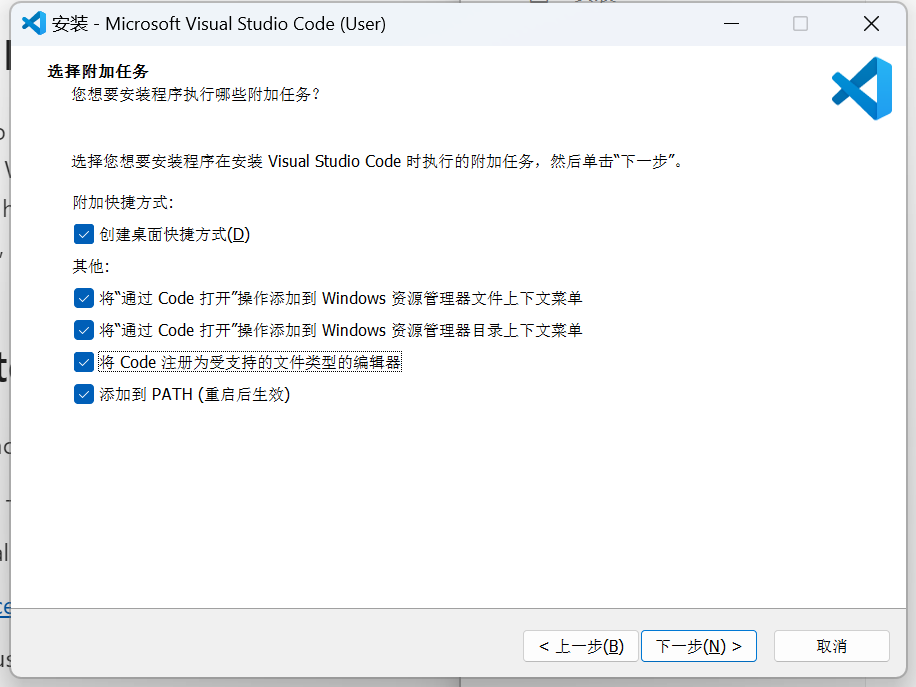Click the 其他: section label
This screenshot has height=687, width=916.
pos(91,266)
